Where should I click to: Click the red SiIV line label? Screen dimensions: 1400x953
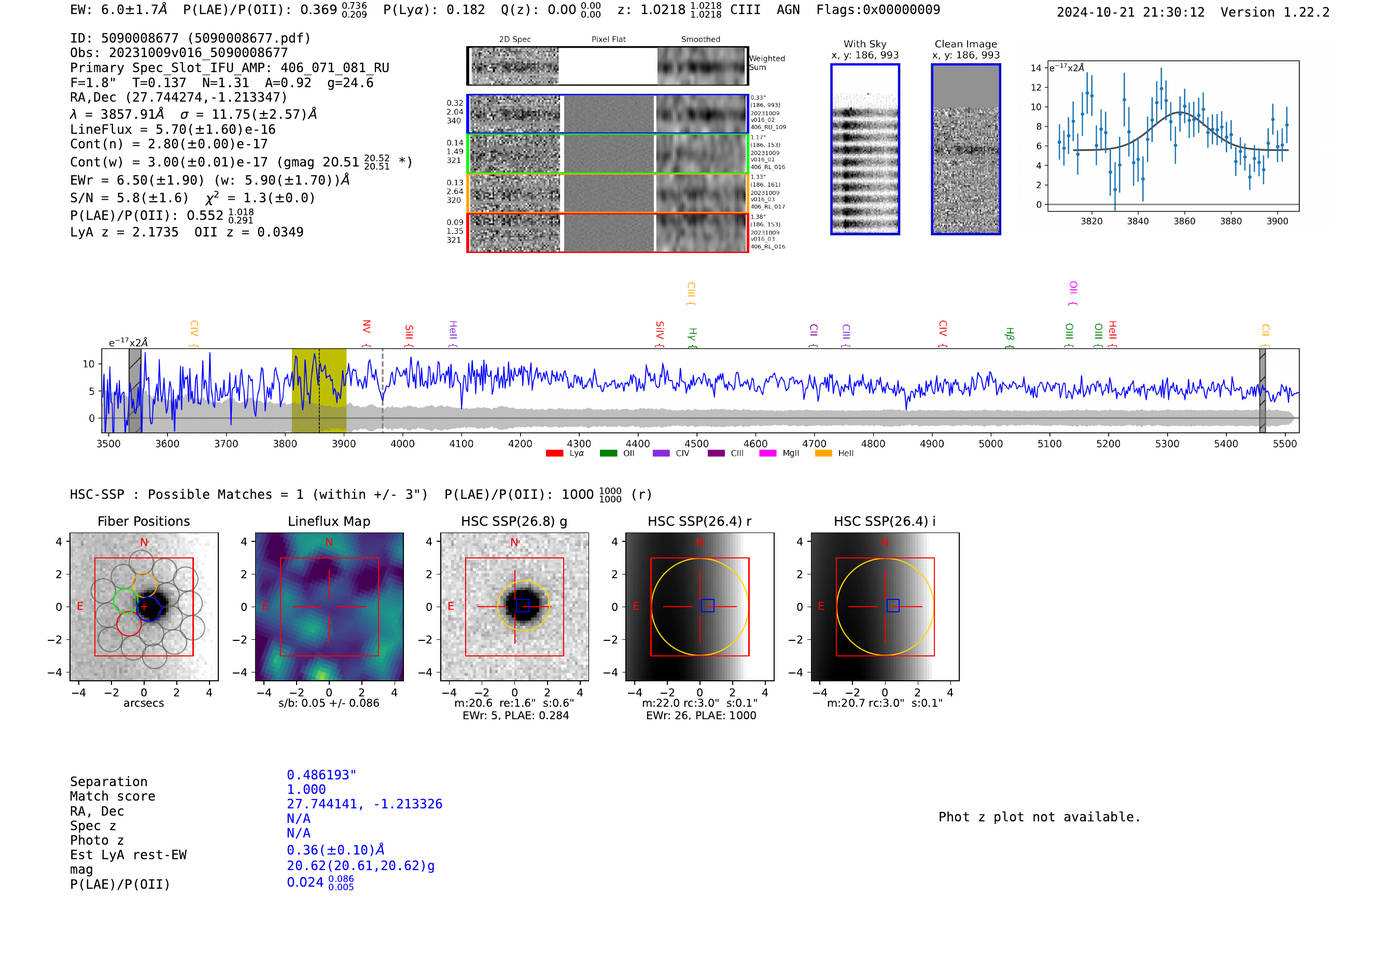coord(659,333)
